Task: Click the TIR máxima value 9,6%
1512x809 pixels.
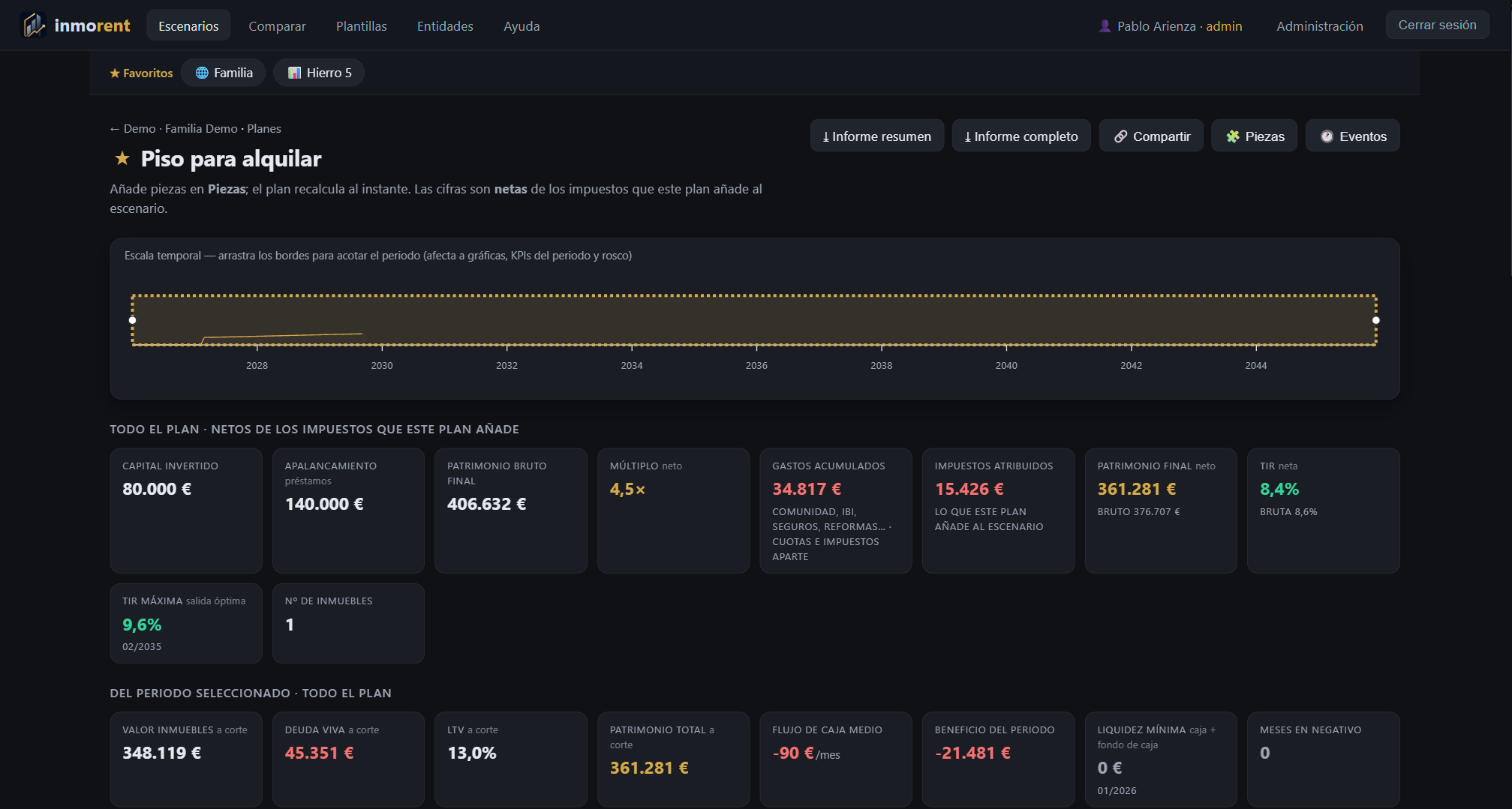Action: [142, 625]
